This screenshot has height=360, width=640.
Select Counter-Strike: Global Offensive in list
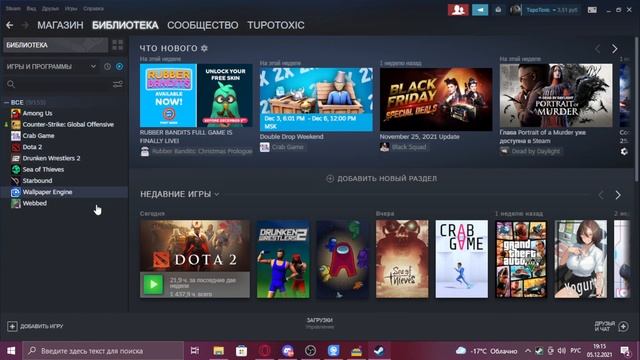tap(68, 124)
